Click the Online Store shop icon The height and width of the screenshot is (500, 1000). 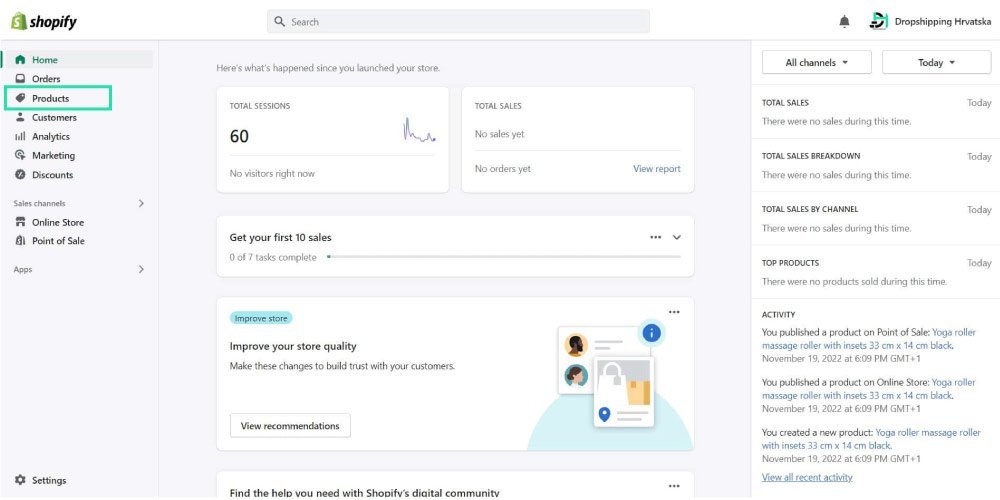(x=20, y=223)
